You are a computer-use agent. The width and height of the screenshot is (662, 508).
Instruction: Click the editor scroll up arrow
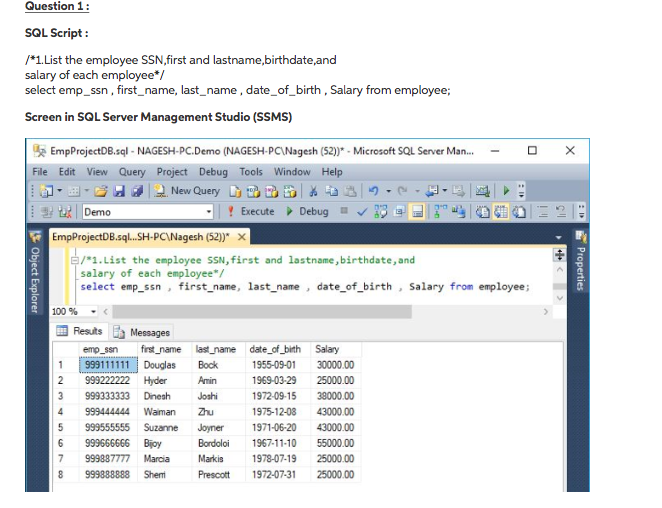pyautogui.click(x=560, y=269)
